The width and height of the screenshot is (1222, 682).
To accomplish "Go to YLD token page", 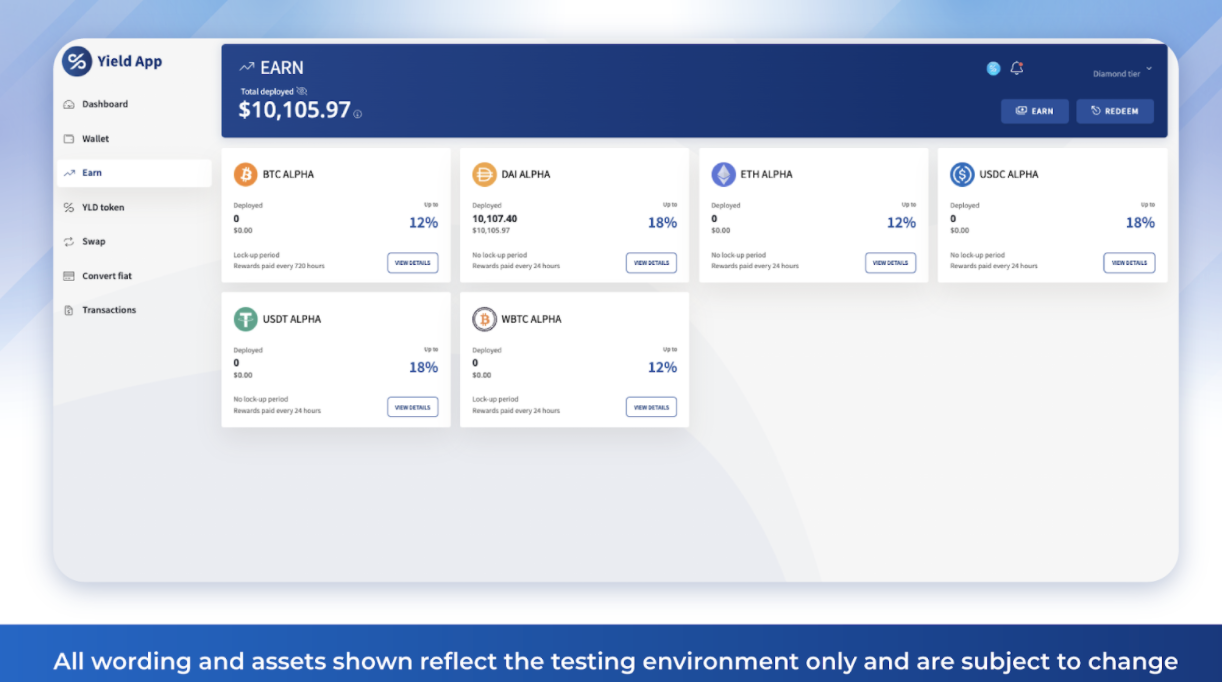I will (94, 207).
